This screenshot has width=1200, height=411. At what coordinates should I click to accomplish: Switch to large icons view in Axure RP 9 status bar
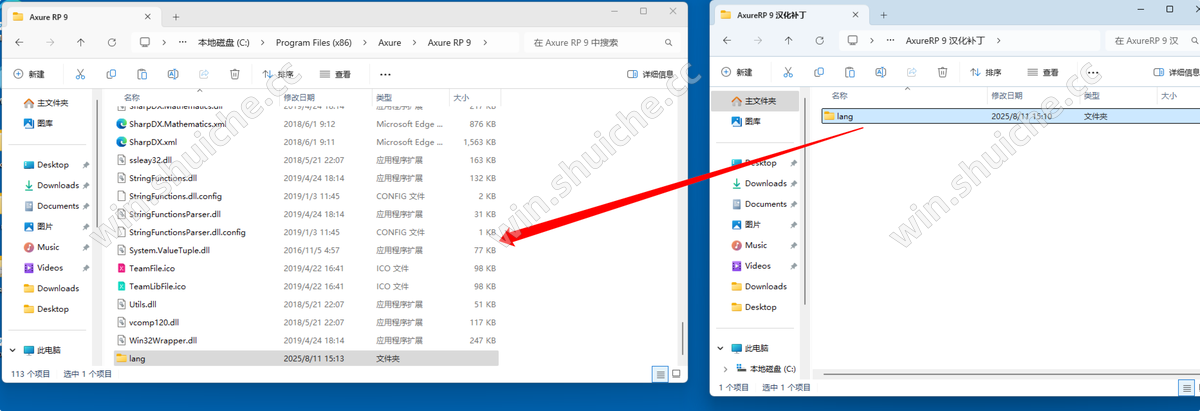[x=675, y=373]
